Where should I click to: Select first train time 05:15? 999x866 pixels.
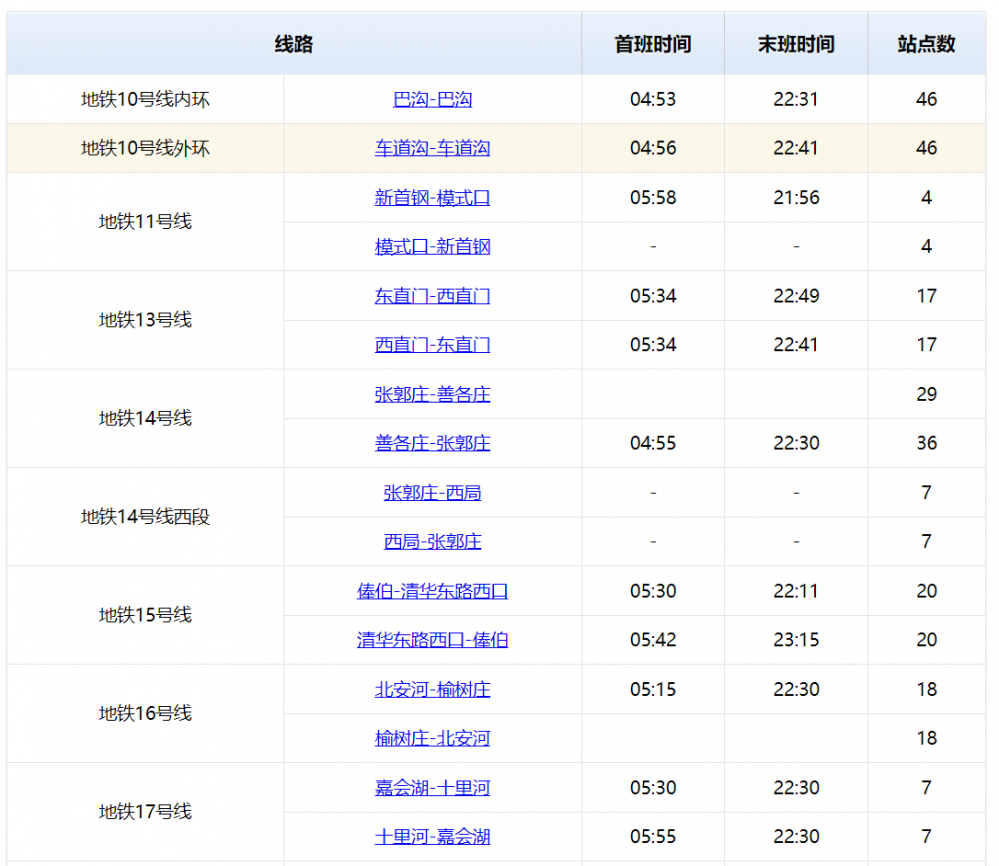click(x=652, y=689)
